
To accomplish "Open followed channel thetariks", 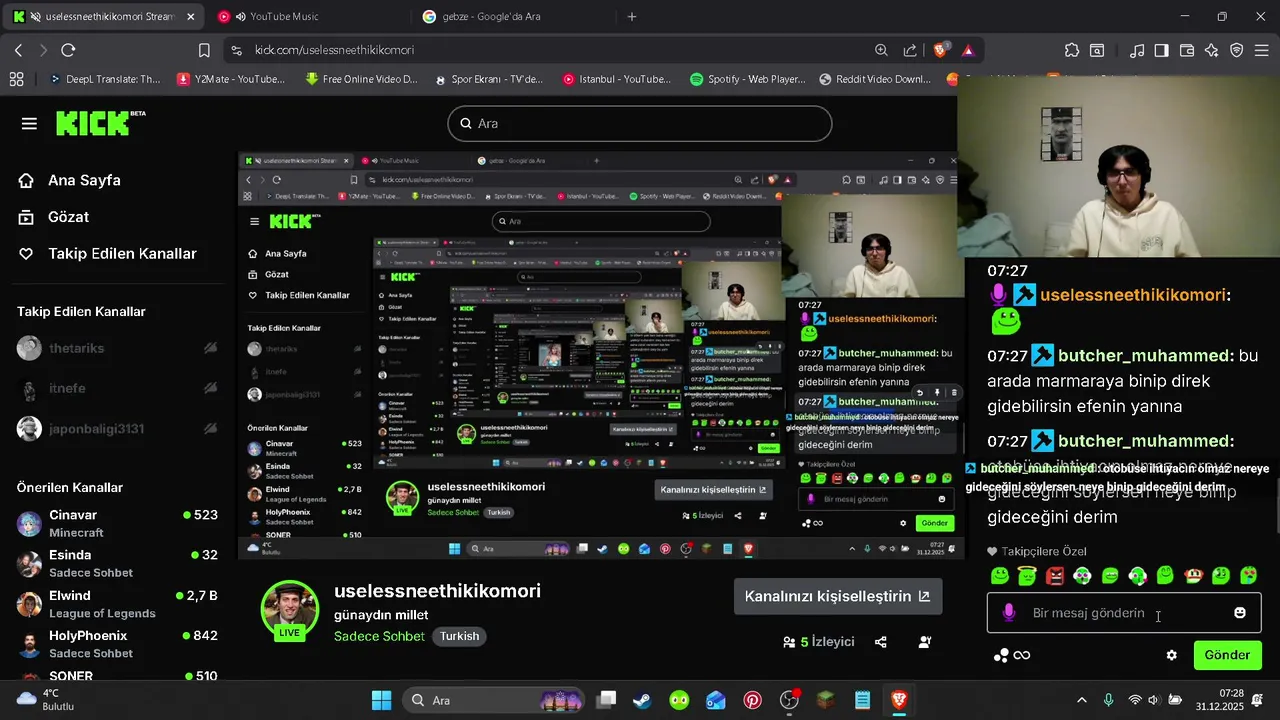I will [118, 348].
